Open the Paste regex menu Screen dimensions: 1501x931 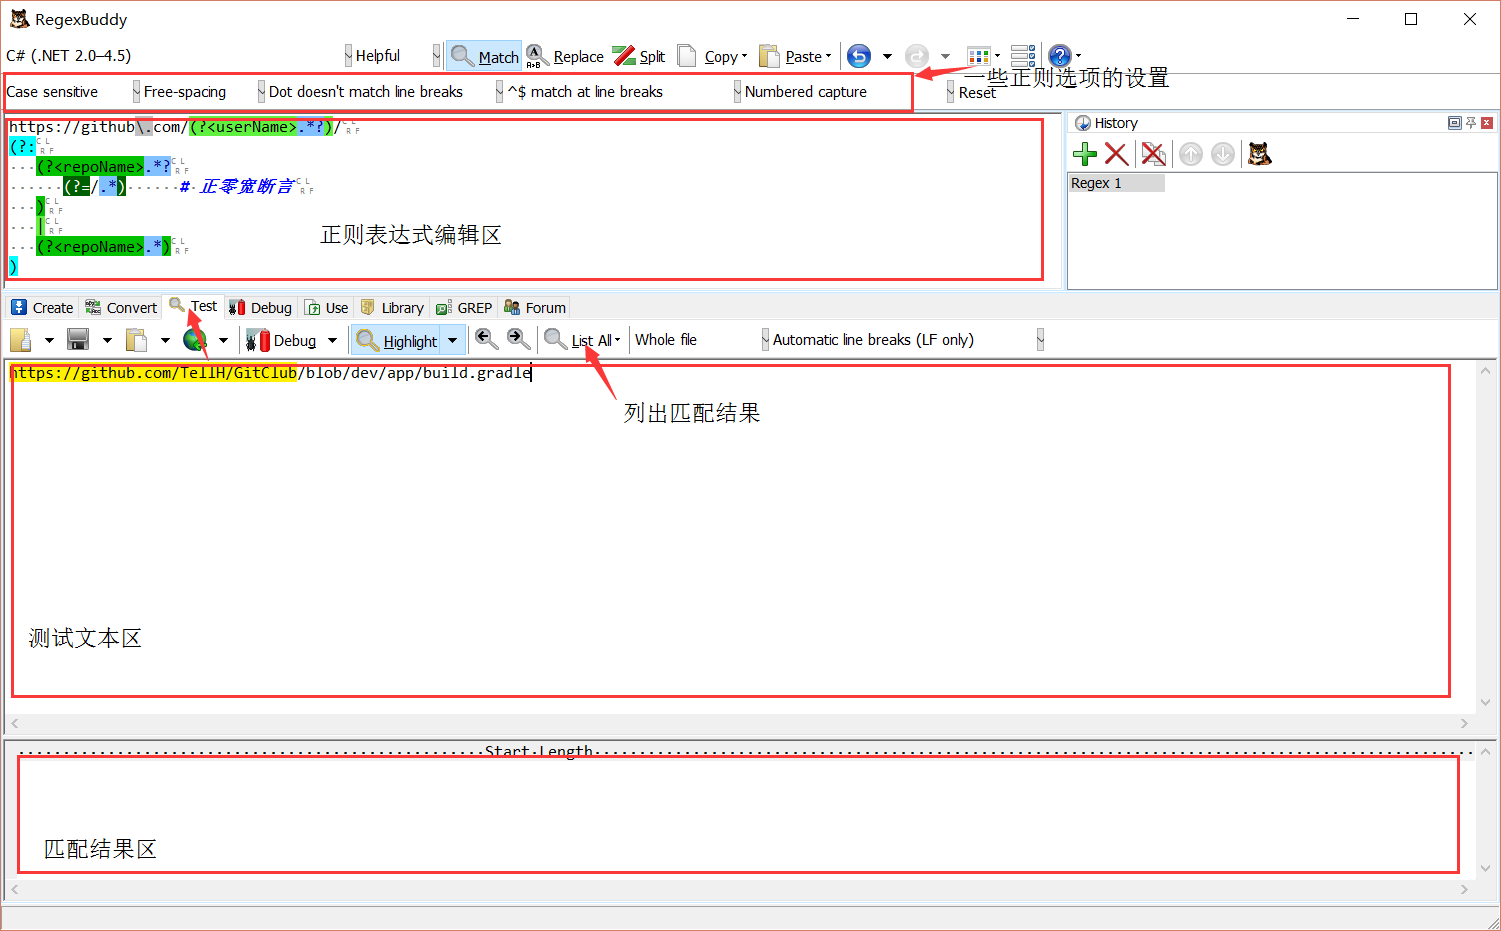(x=795, y=56)
